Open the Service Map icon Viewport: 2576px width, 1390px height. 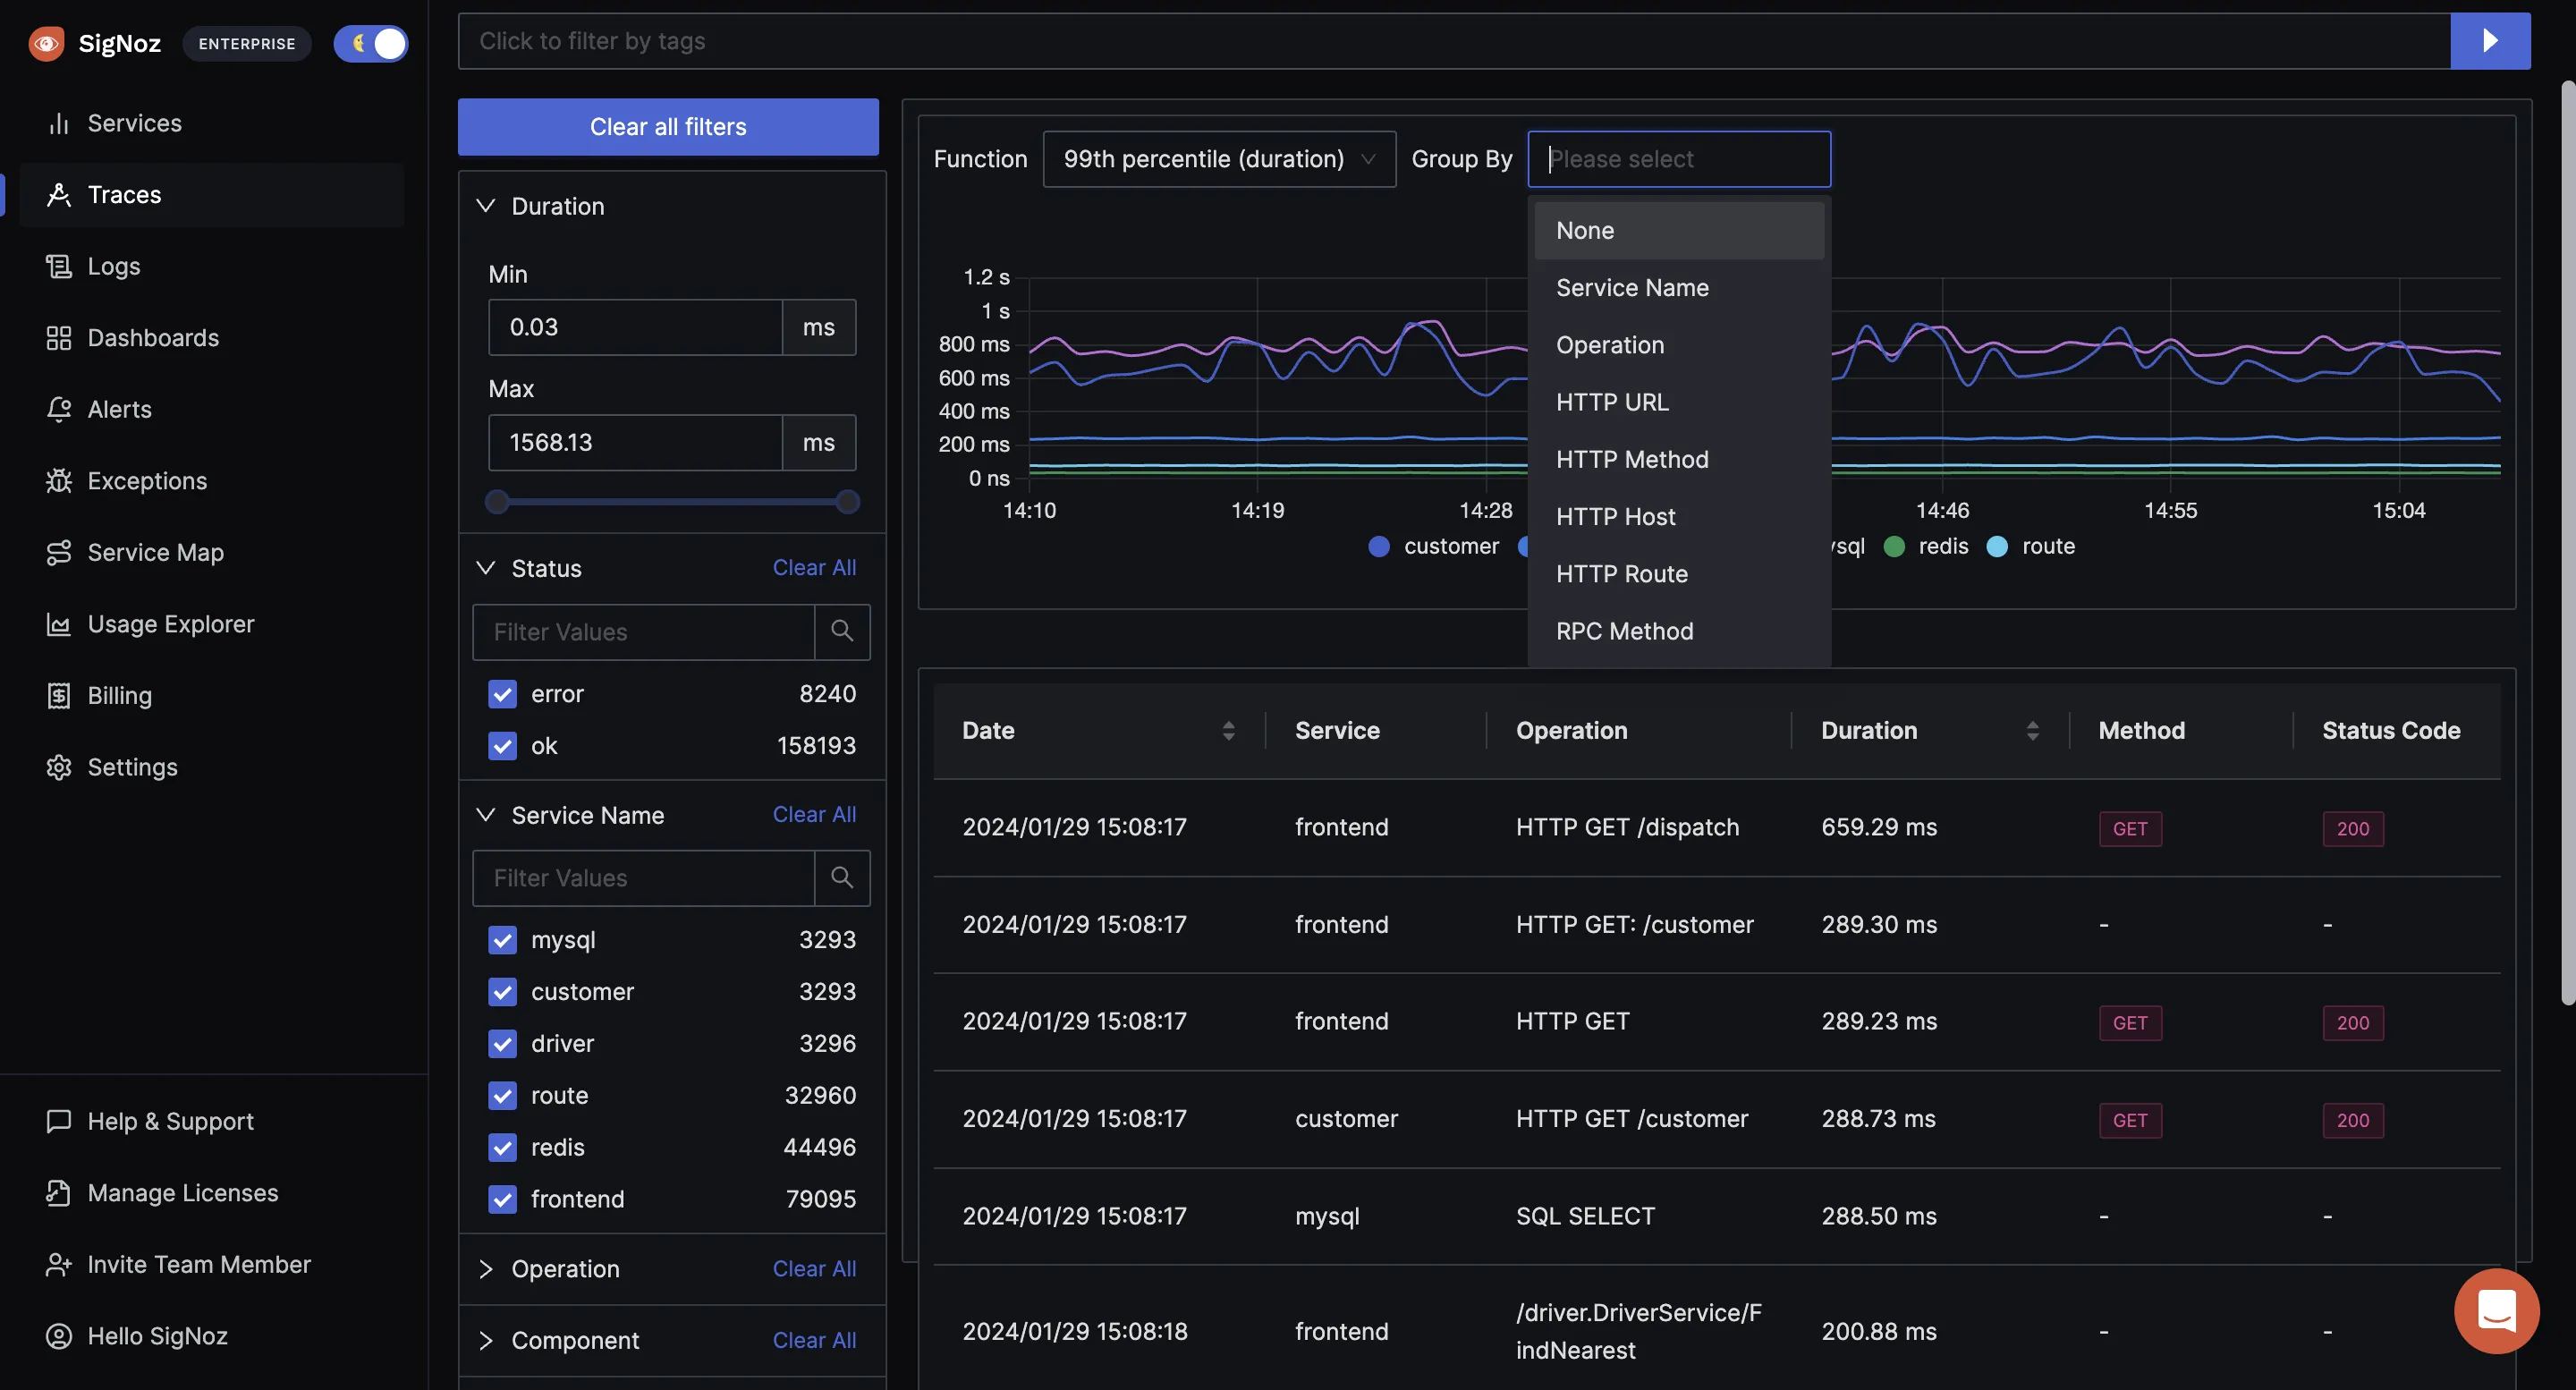tap(59, 552)
